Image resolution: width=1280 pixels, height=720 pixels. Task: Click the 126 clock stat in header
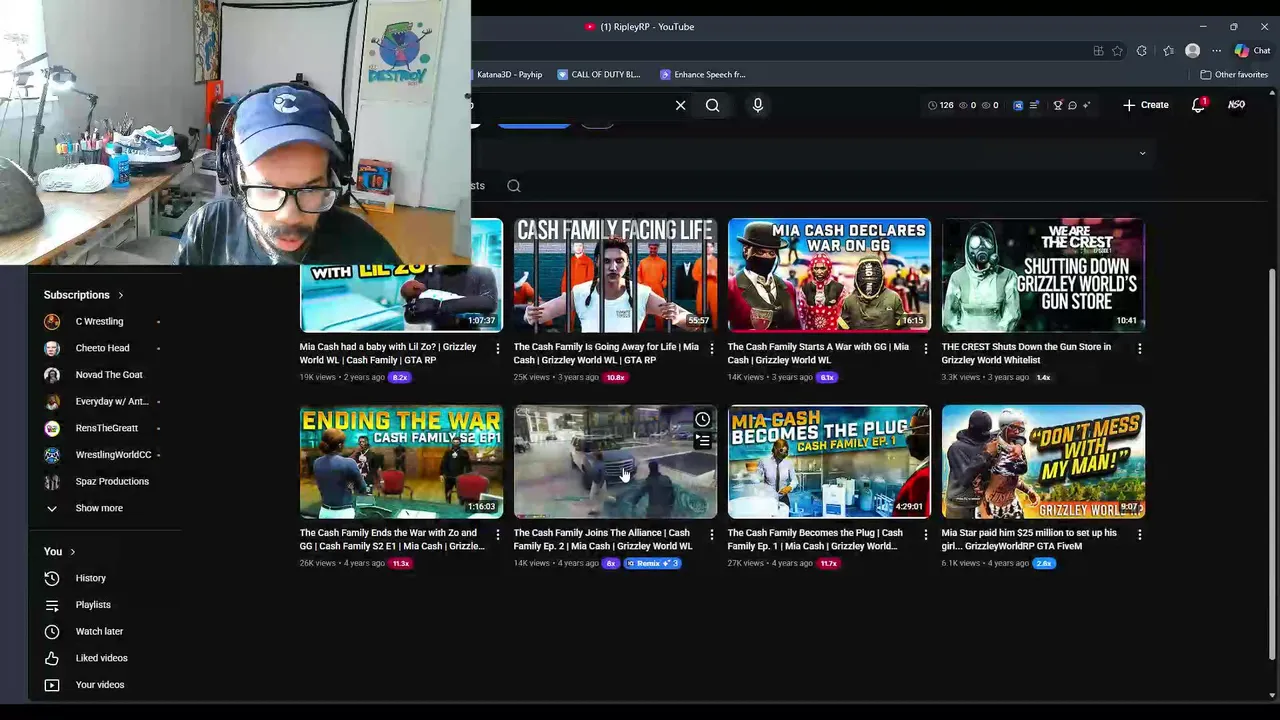(940, 105)
